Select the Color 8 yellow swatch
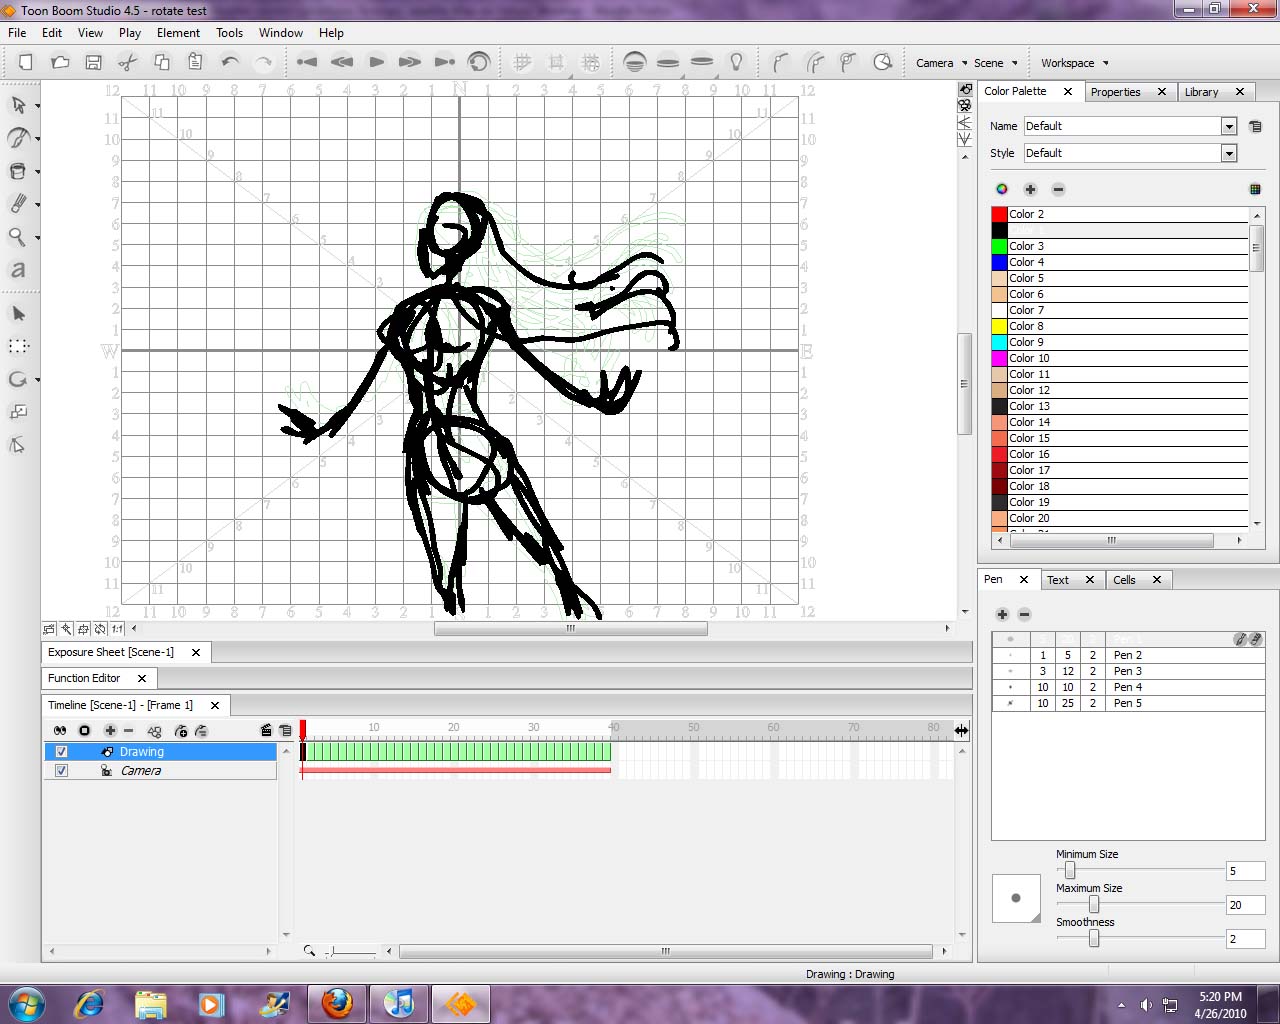 999,326
